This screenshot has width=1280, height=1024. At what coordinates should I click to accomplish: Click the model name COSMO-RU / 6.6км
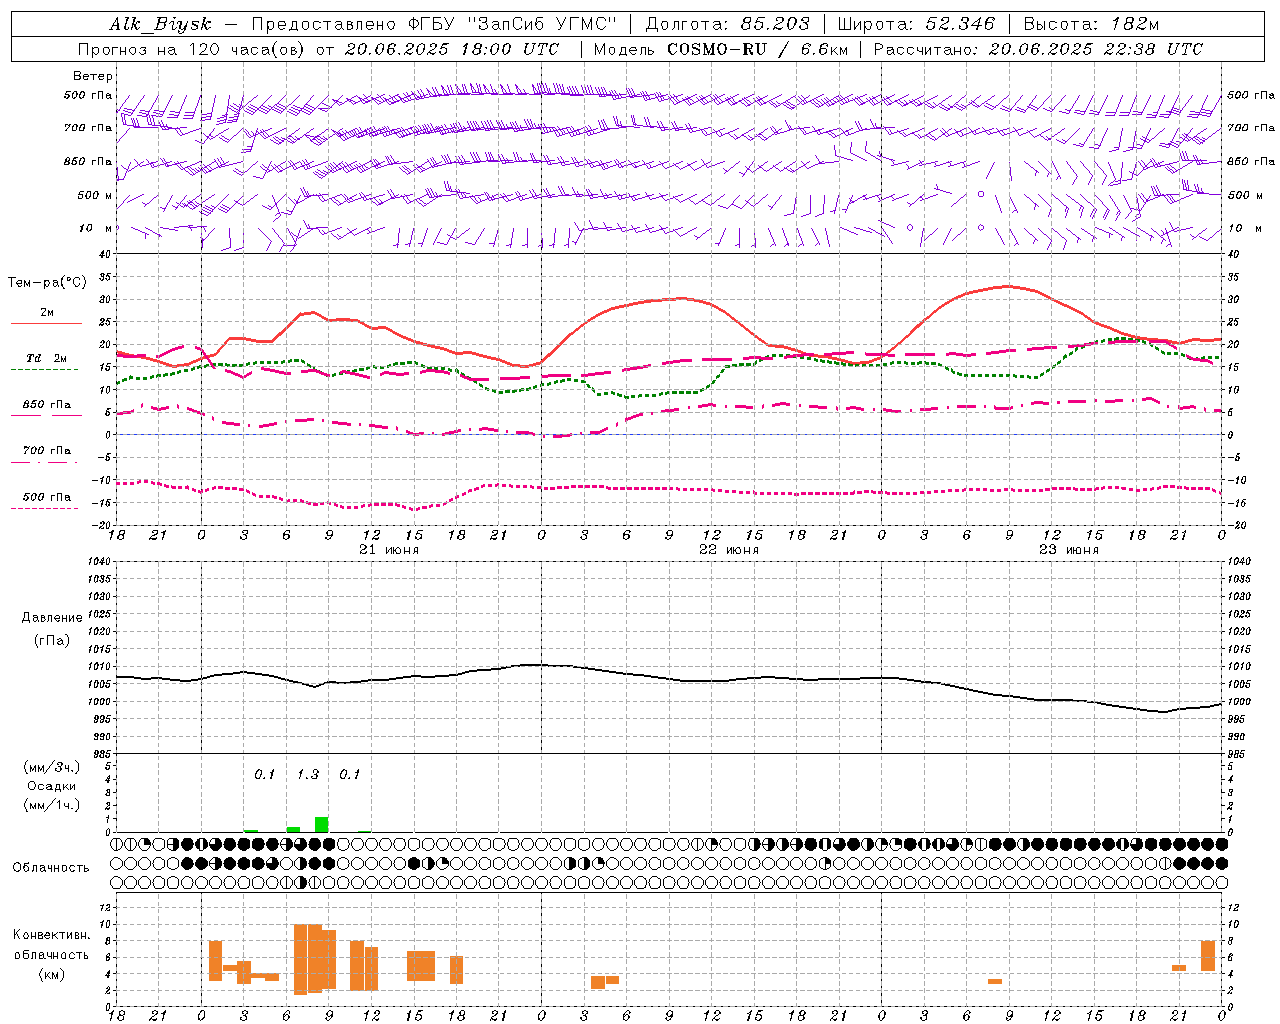757,49
